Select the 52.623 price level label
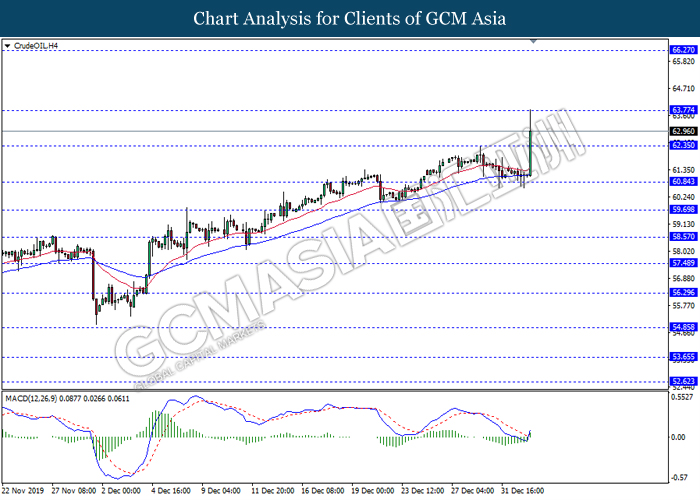 click(683, 381)
